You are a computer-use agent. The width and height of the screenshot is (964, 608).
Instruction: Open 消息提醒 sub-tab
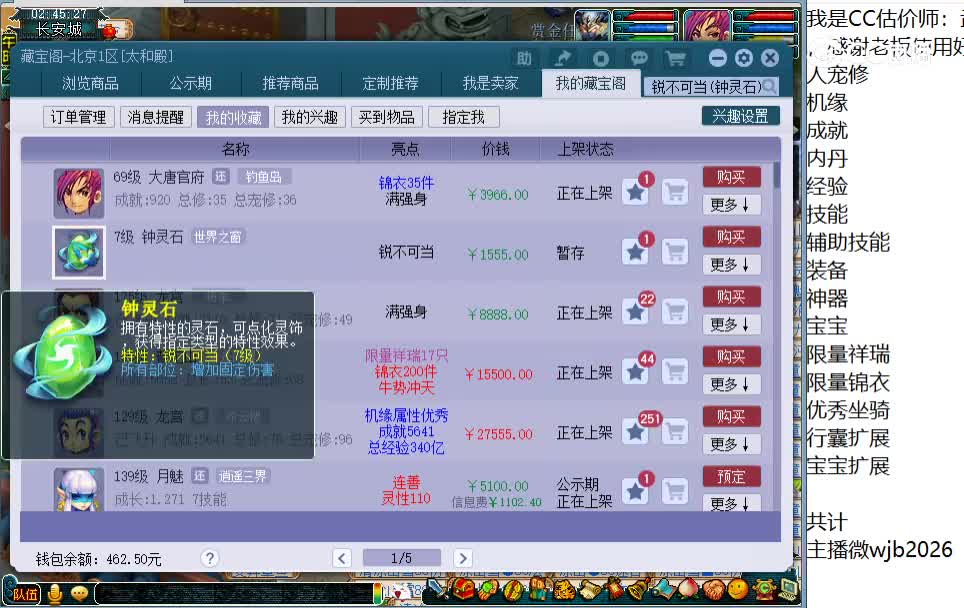(x=156, y=117)
